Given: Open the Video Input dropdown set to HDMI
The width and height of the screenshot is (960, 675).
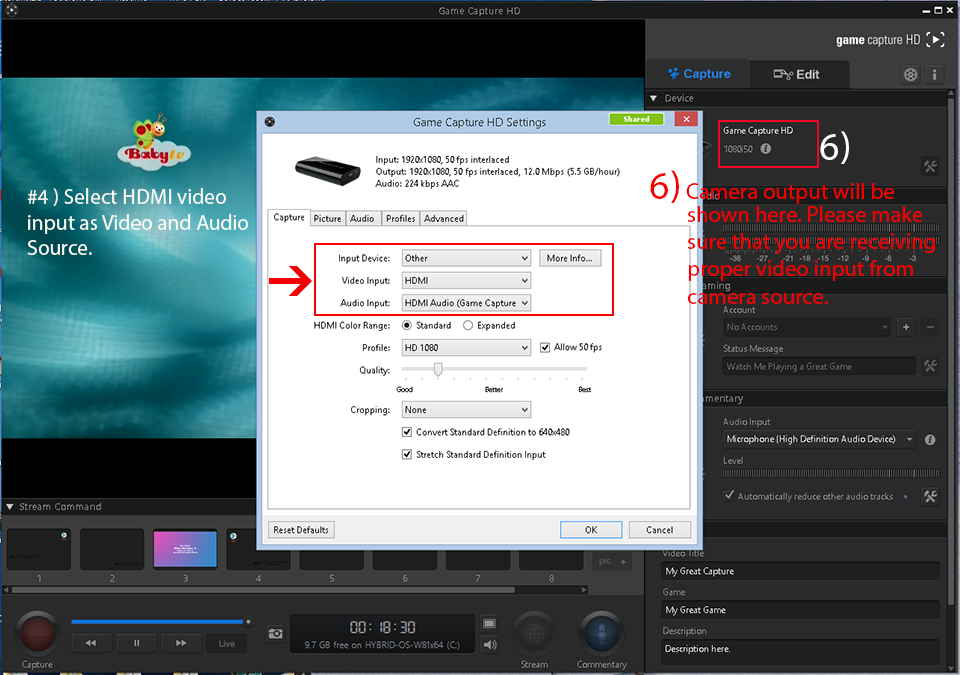Looking at the screenshot, I should [x=466, y=281].
